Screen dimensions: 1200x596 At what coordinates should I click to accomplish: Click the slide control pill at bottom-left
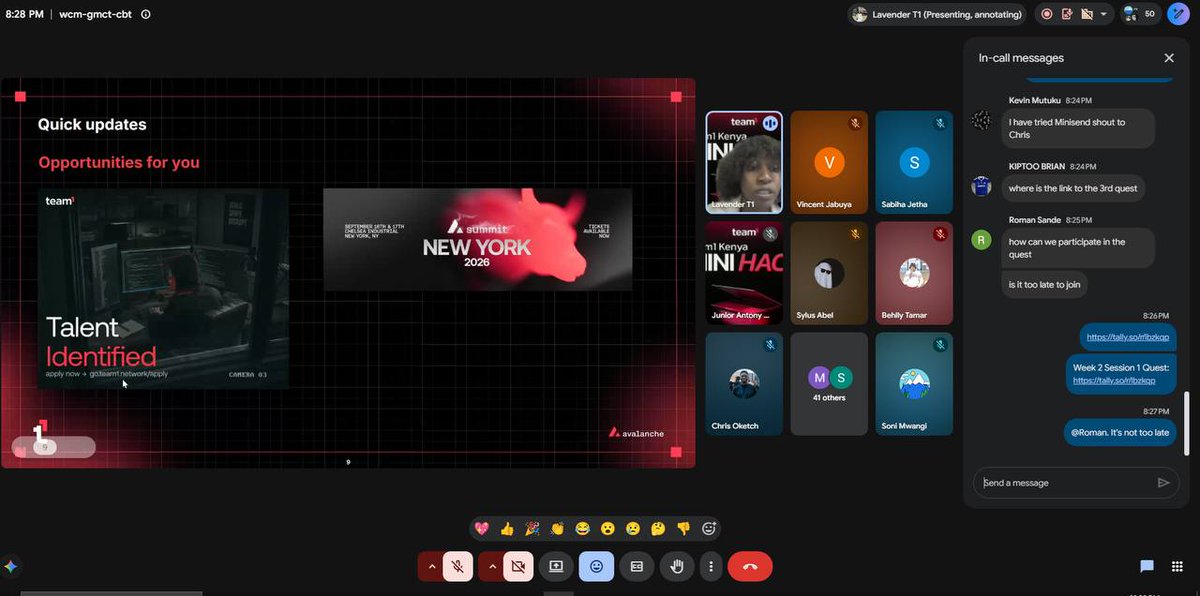click(53, 447)
